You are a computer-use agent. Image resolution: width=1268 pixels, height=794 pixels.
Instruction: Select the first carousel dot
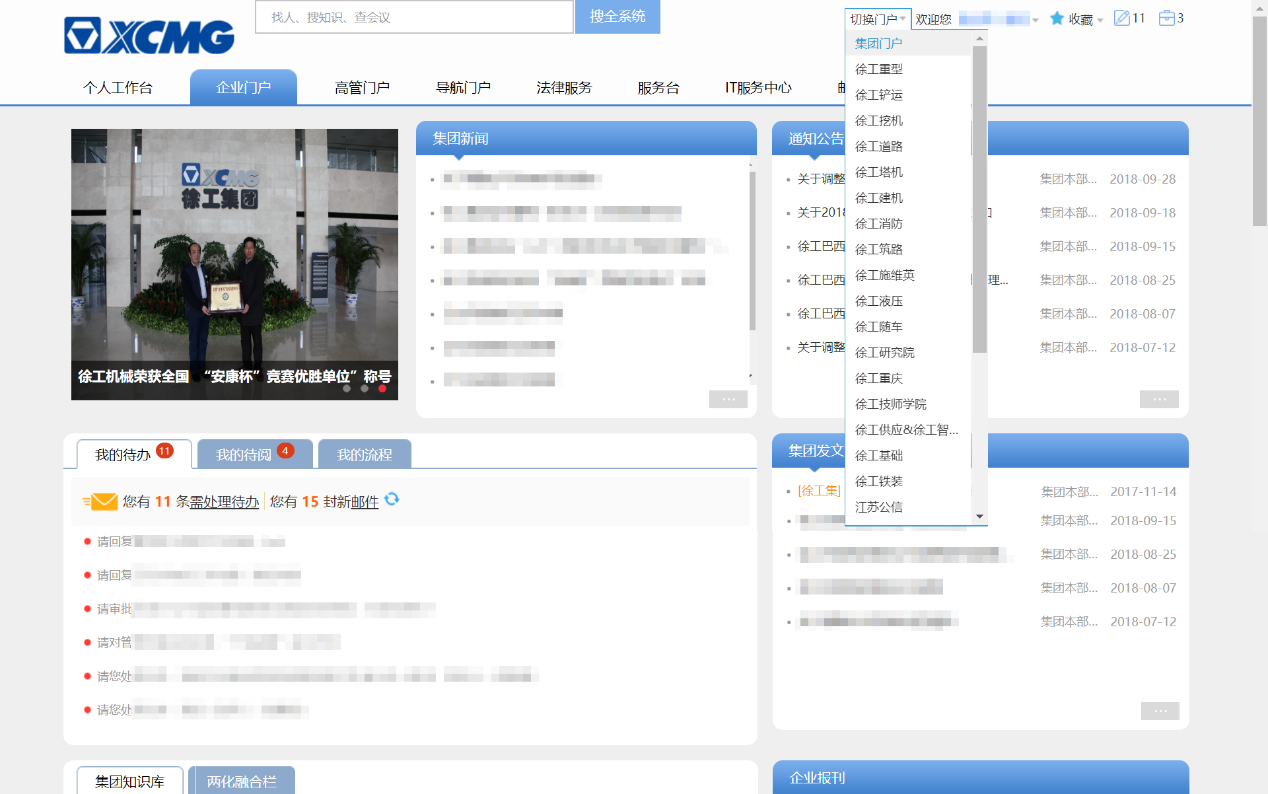pos(347,388)
